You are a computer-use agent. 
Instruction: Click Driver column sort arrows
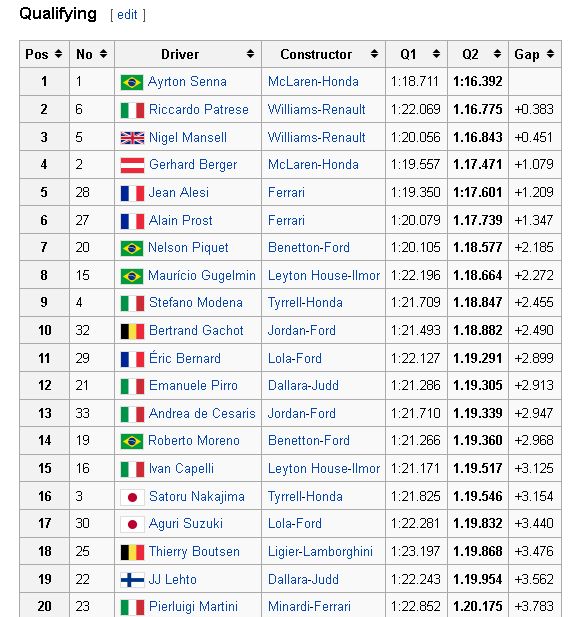pyautogui.click(x=250, y=54)
